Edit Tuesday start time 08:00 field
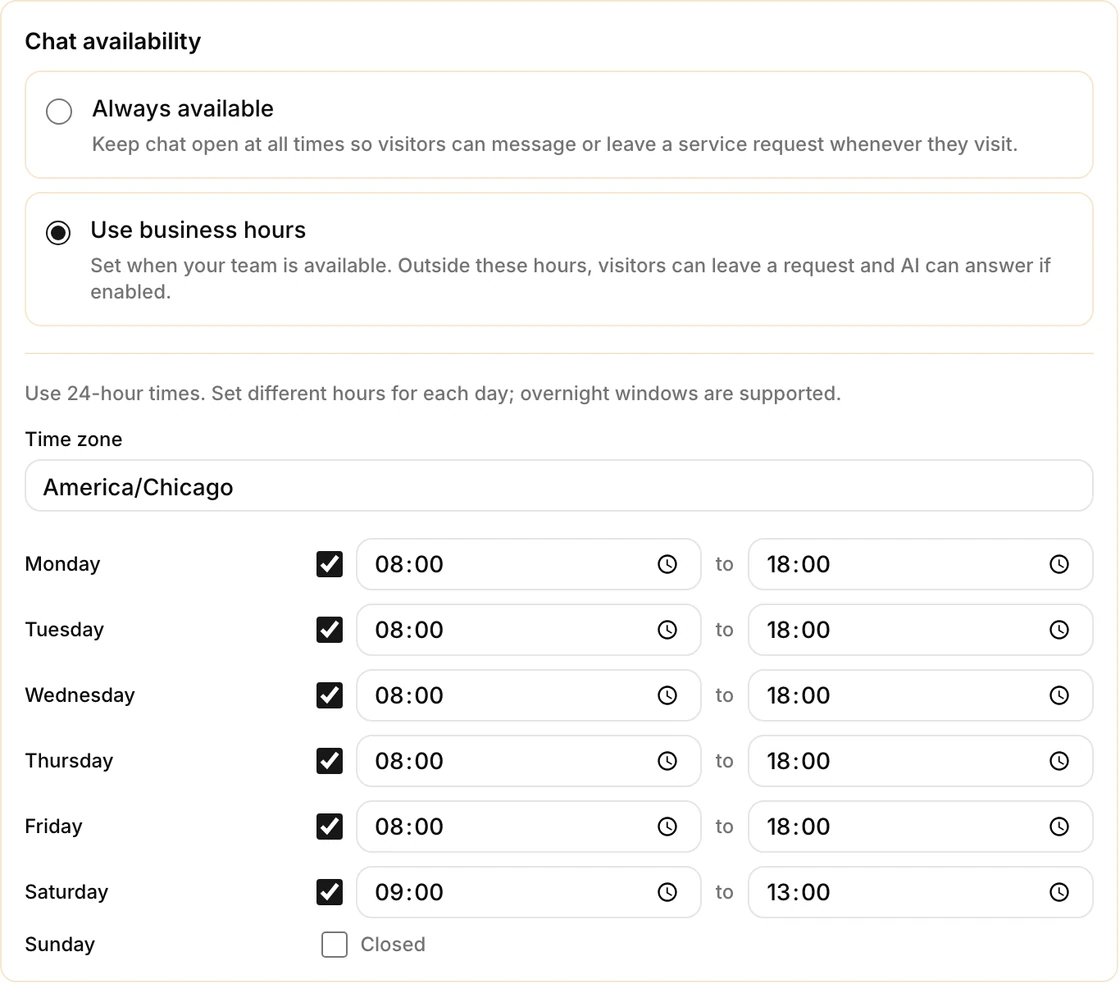Viewport: 1120px width, 984px height. click(529, 630)
